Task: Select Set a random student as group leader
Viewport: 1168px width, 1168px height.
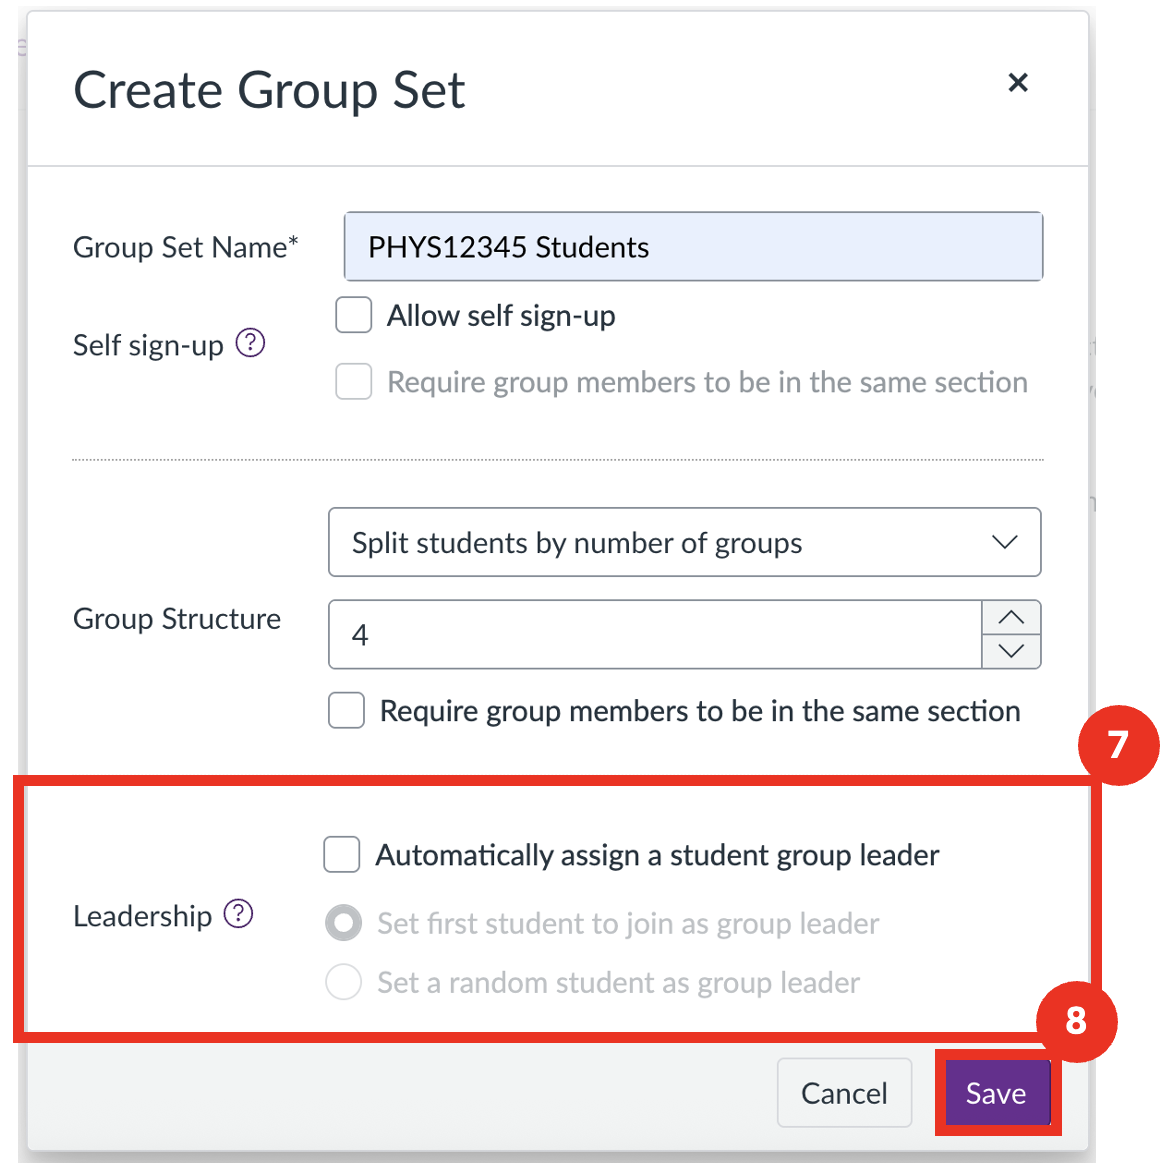Action: tap(343, 982)
